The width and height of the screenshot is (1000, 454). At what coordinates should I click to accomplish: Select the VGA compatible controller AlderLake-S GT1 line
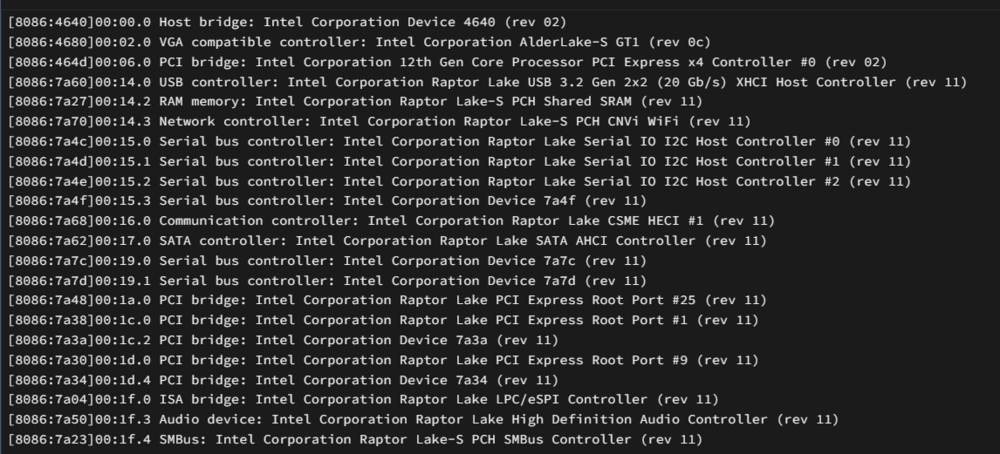[x=359, y=42]
